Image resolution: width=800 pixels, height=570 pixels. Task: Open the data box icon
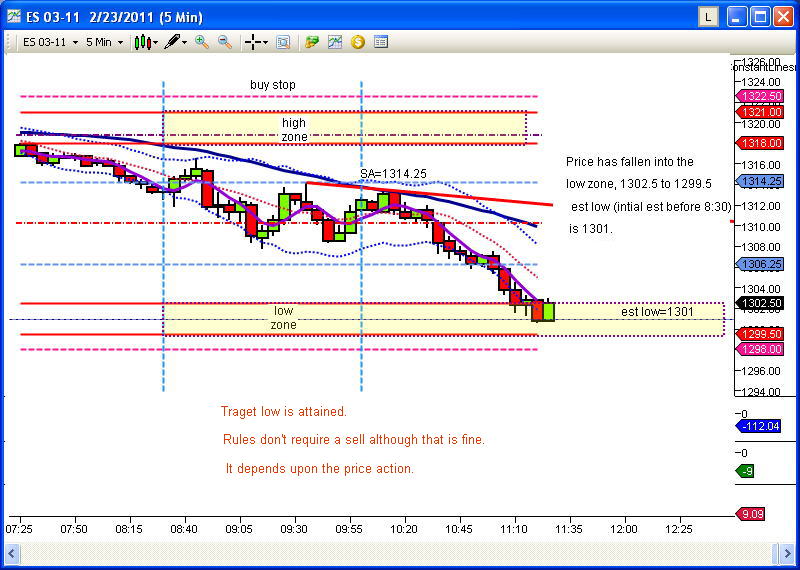click(283, 42)
